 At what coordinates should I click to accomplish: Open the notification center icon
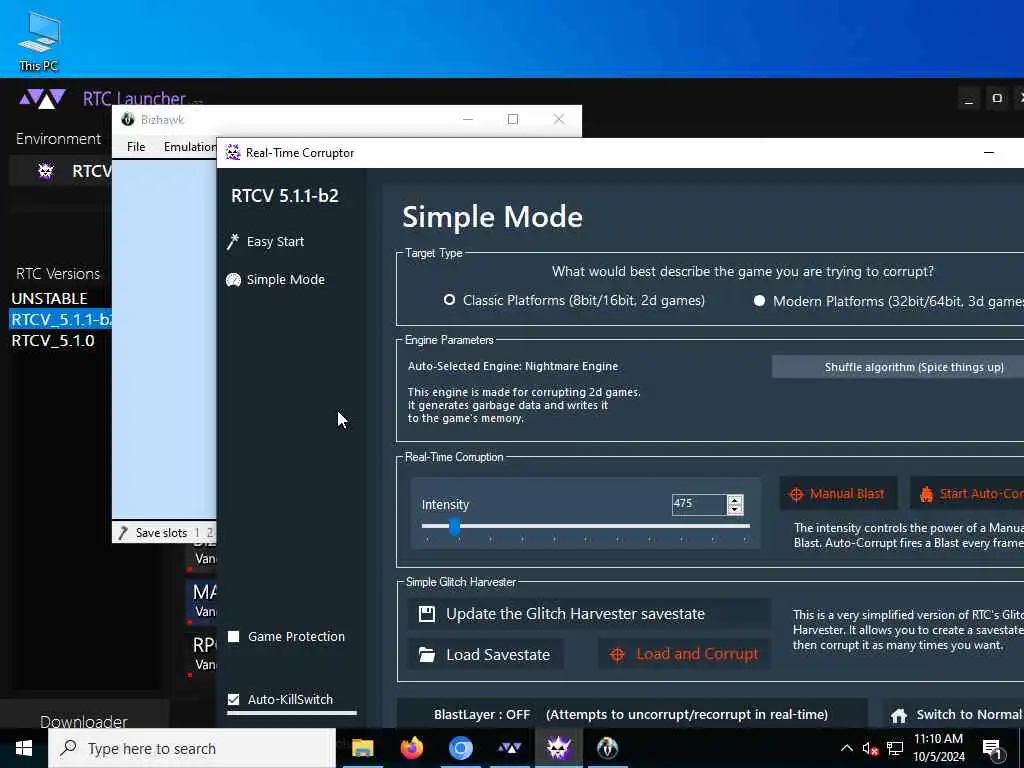(x=992, y=750)
